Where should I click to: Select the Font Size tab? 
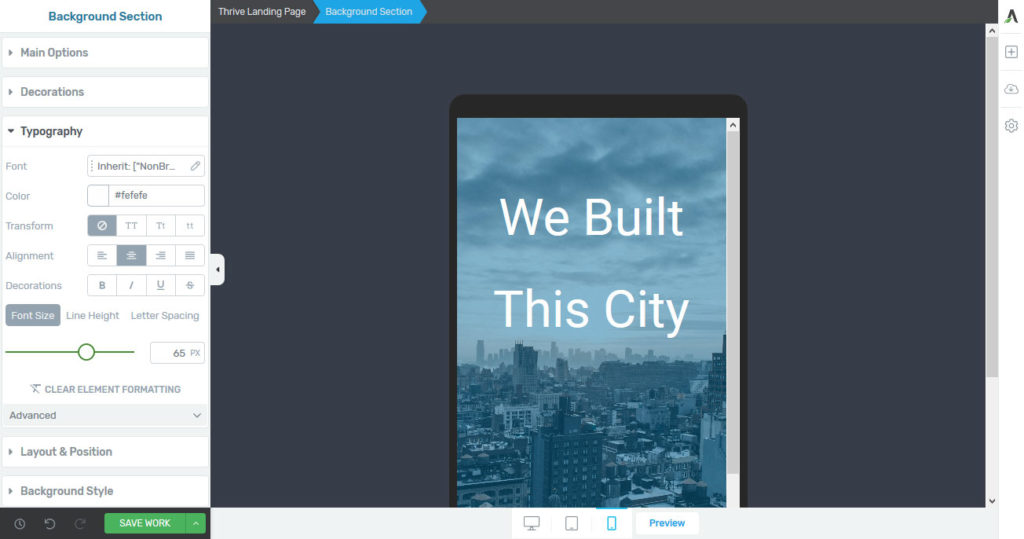(x=33, y=316)
